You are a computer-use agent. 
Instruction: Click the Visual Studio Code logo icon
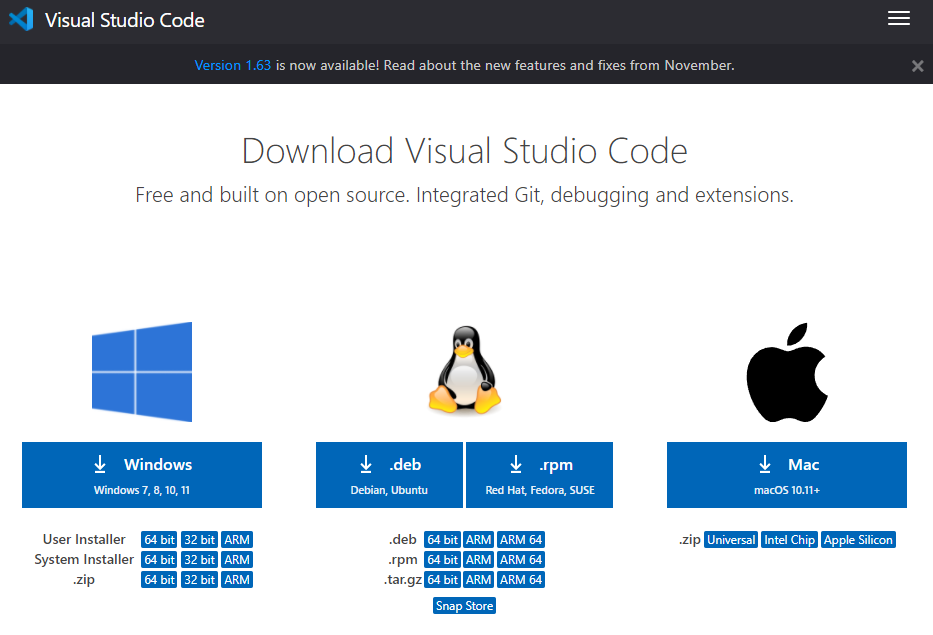click(21, 19)
